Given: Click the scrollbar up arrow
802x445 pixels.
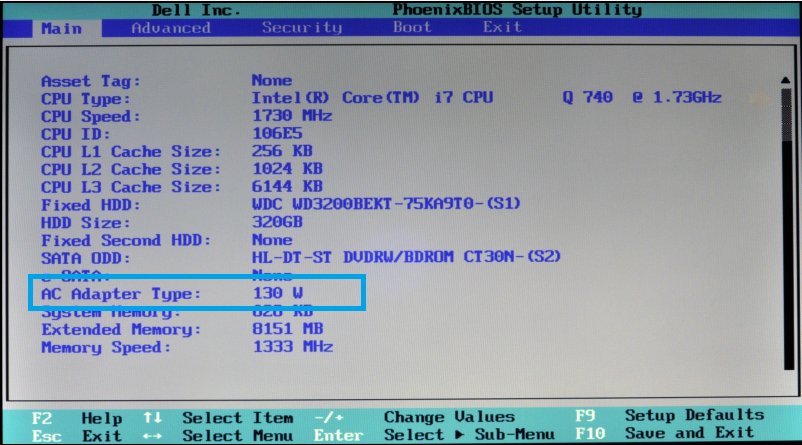Looking at the screenshot, I should (786, 80).
